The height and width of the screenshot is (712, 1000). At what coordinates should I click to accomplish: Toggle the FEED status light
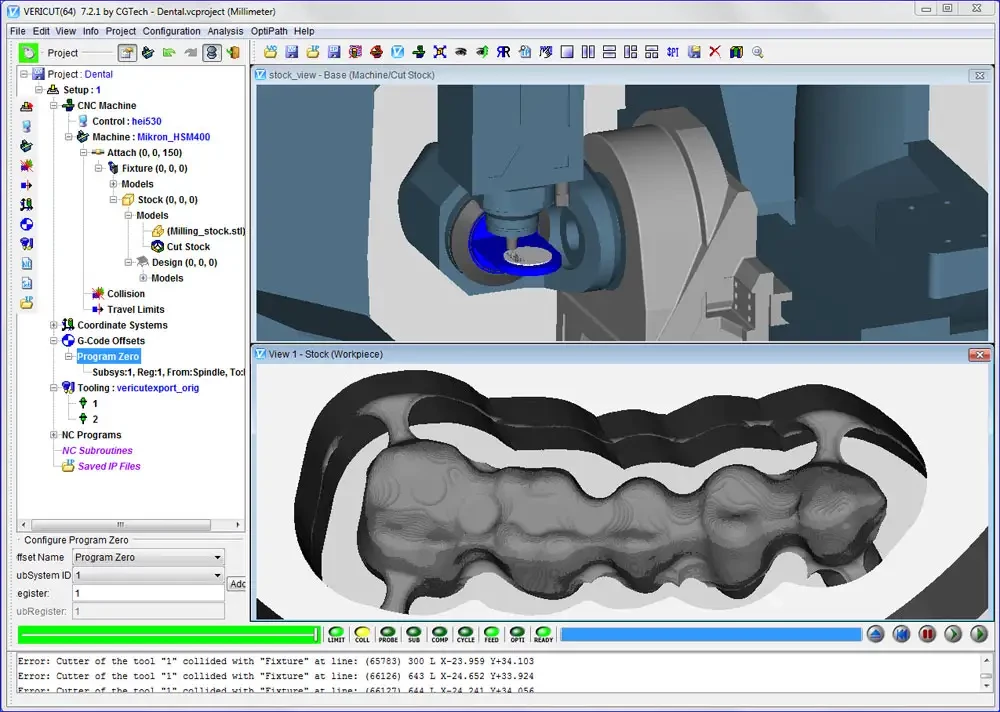pos(491,634)
